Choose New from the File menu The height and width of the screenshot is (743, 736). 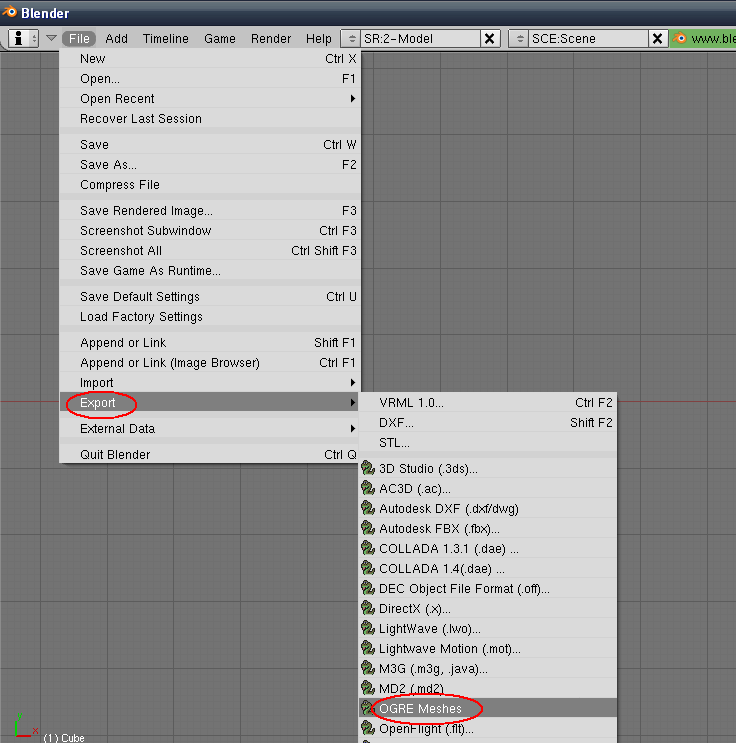coord(210,59)
